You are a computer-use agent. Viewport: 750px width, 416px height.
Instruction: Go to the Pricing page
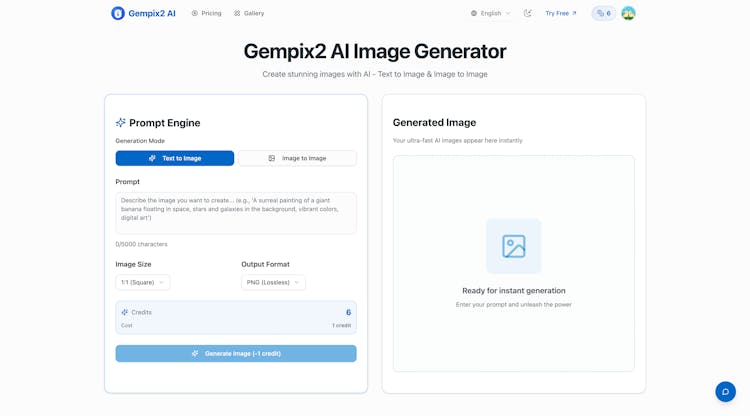(207, 13)
